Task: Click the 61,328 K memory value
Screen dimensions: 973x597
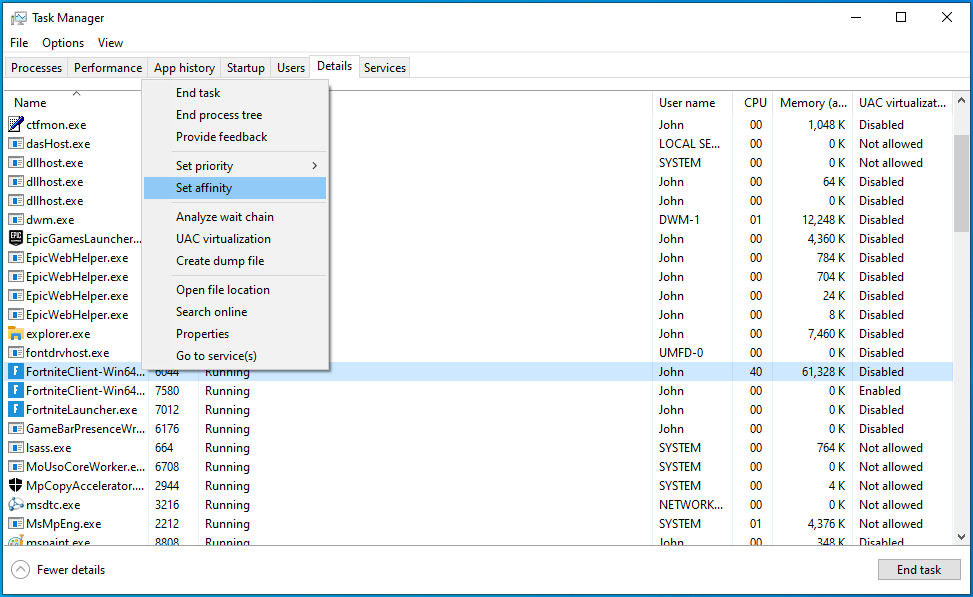Action: [823, 372]
